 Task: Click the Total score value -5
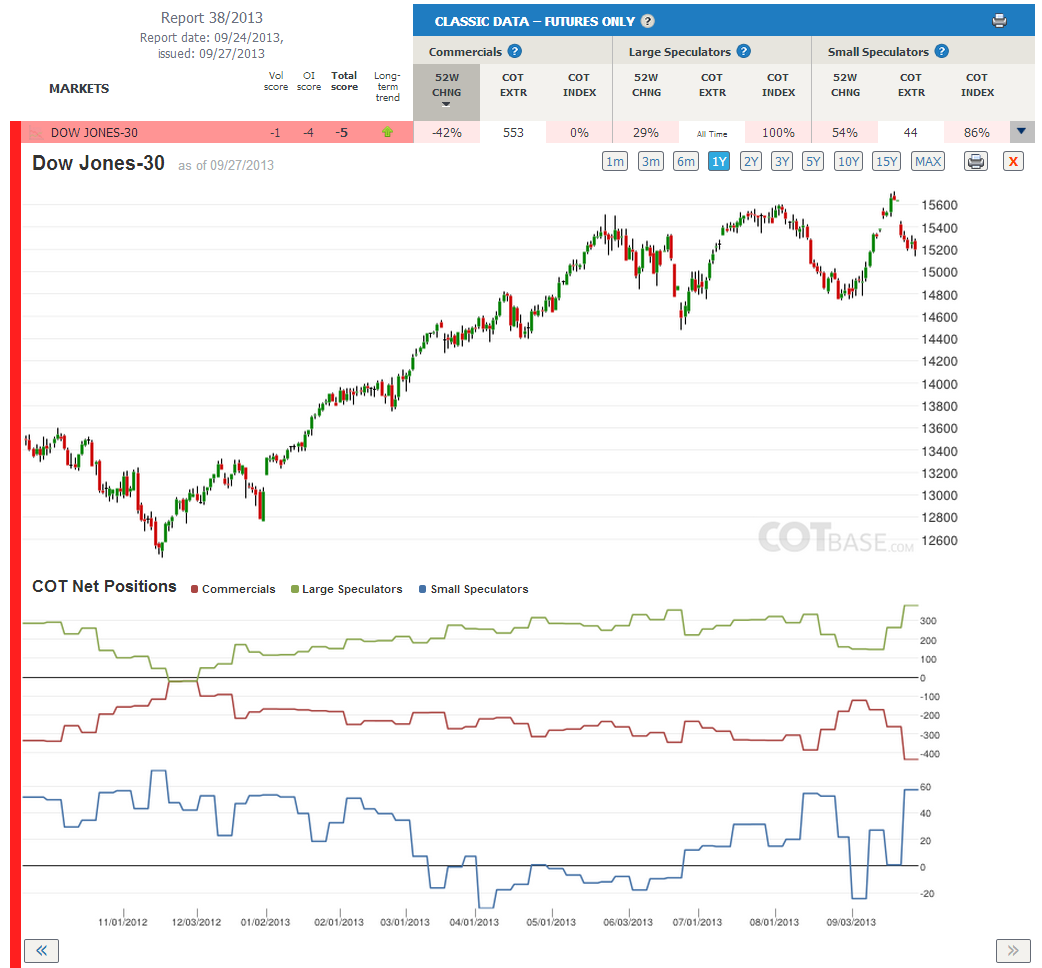pos(342,132)
